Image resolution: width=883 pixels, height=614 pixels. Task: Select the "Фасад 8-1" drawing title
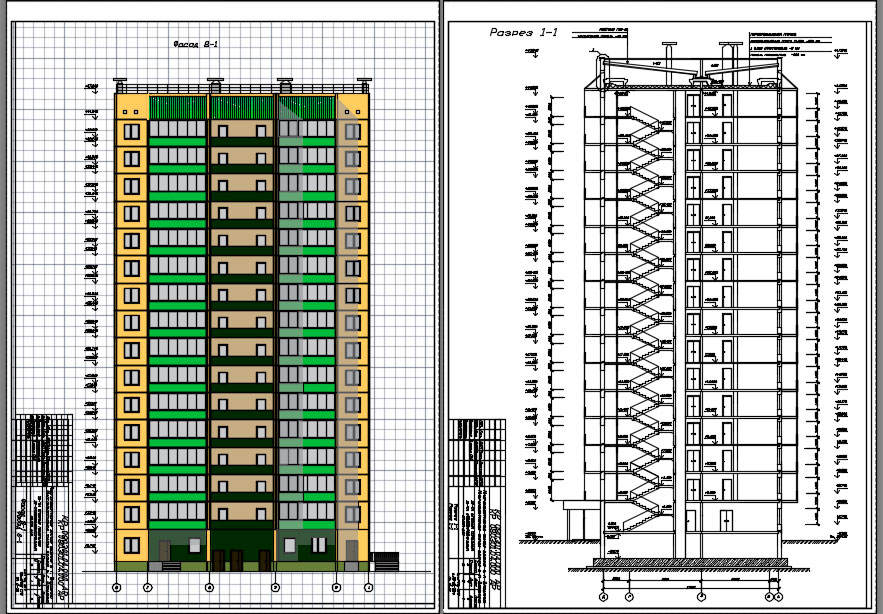195,45
